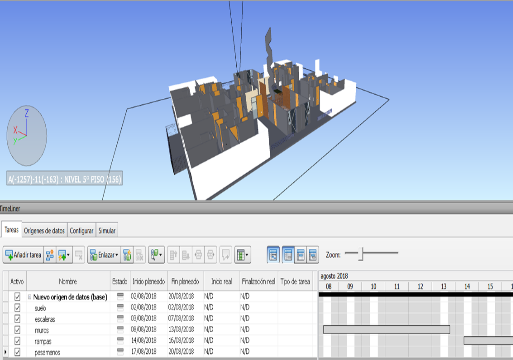Click the agosto 2018 Gantt header
The width and height of the screenshot is (513, 360).
click(334, 276)
